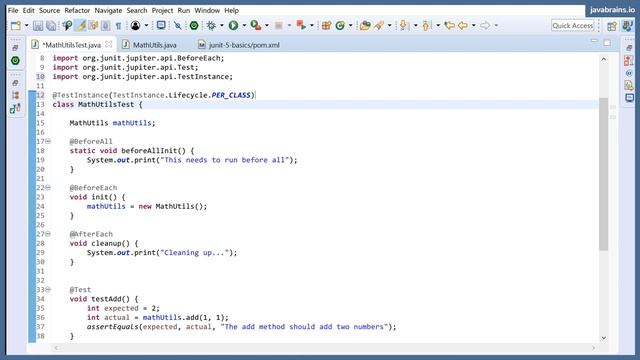Collapse the @AfterEach method fold at line 27
The width and height of the screenshot is (640, 360).
pyautogui.click(x=48, y=234)
